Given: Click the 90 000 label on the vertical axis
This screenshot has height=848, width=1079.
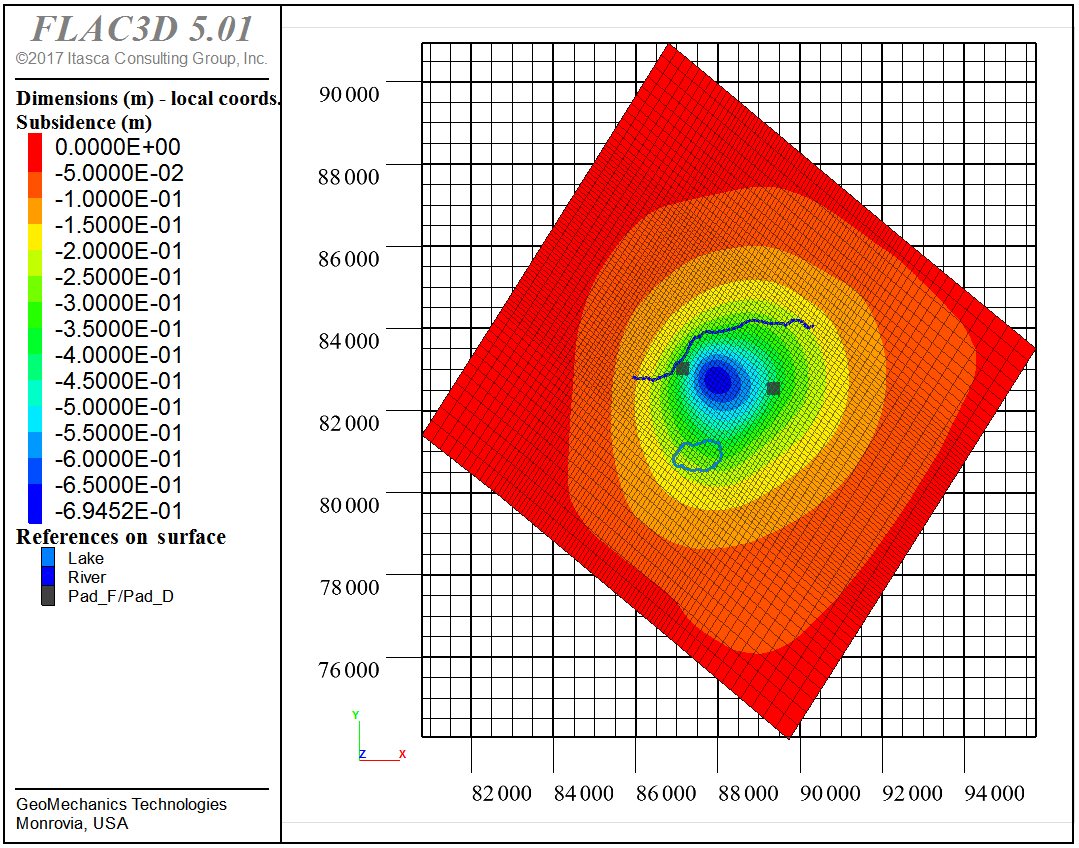Looking at the screenshot, I should pos(349,94).
